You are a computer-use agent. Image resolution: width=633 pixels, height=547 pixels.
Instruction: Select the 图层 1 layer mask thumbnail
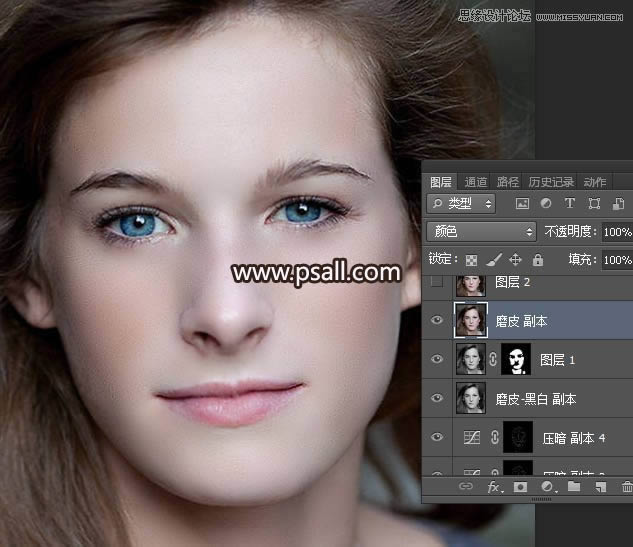[x=514, y=359]
